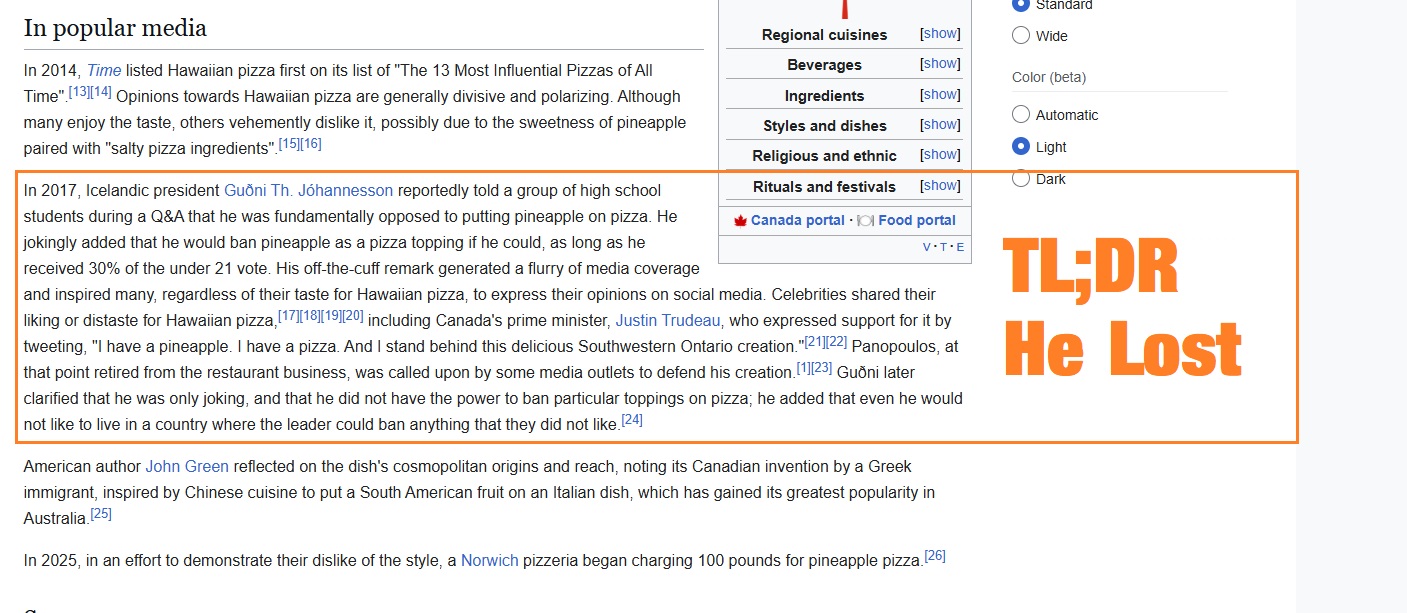Image resolution: width=1407 pixels, height=613 pixels.
Task: Click the 'Styles and dishes' label
Action: pos(825,125)
